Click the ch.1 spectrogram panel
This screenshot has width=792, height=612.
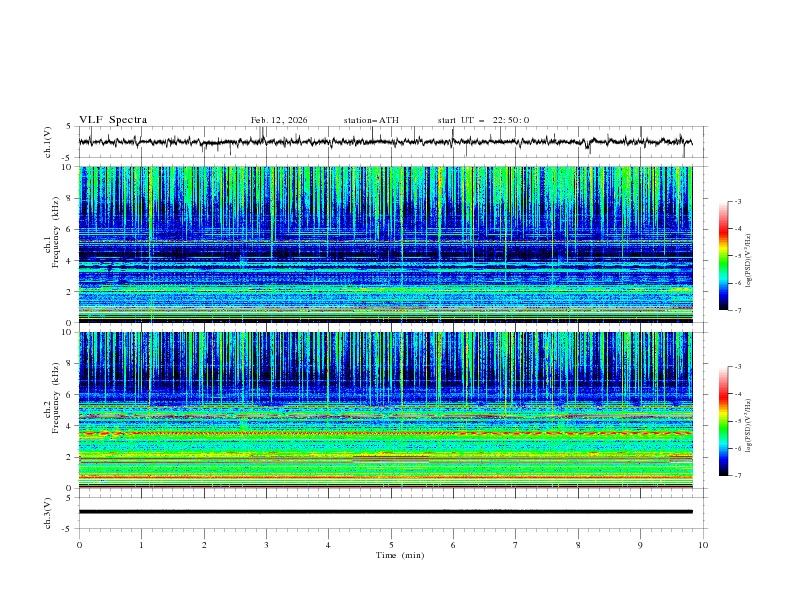coord(390,244)
